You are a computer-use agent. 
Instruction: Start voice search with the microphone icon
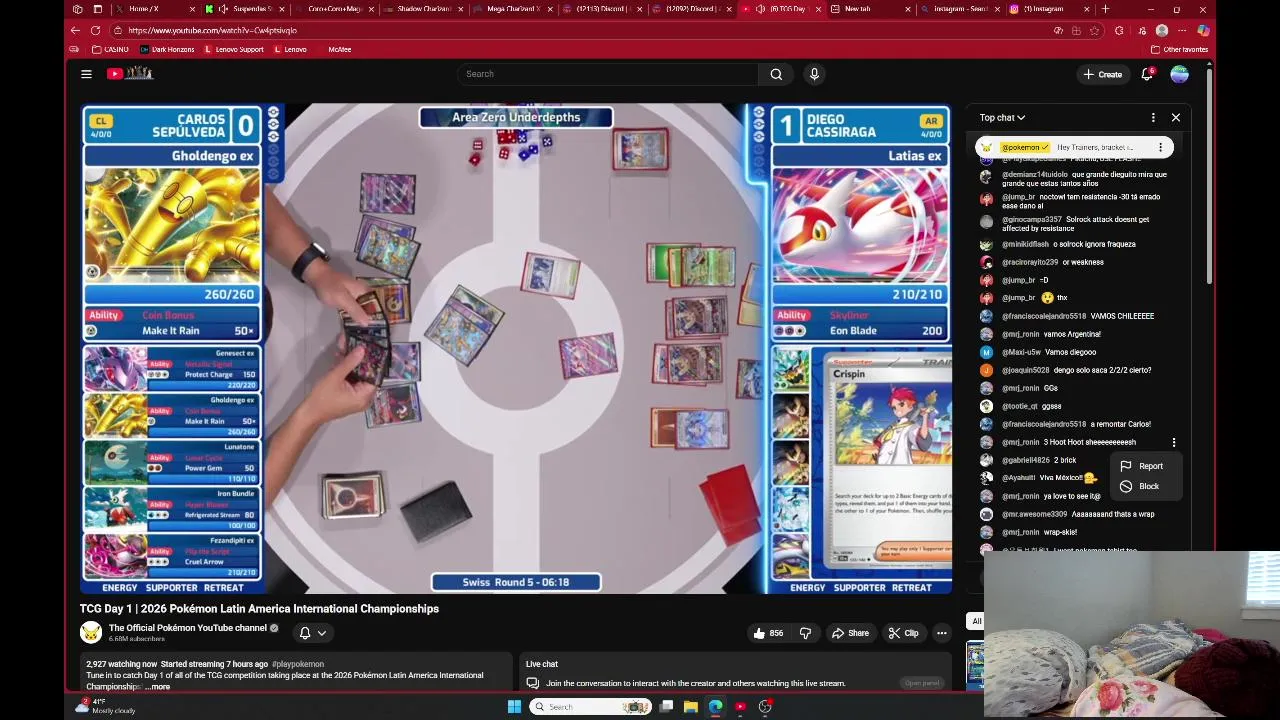coord(814,74)
